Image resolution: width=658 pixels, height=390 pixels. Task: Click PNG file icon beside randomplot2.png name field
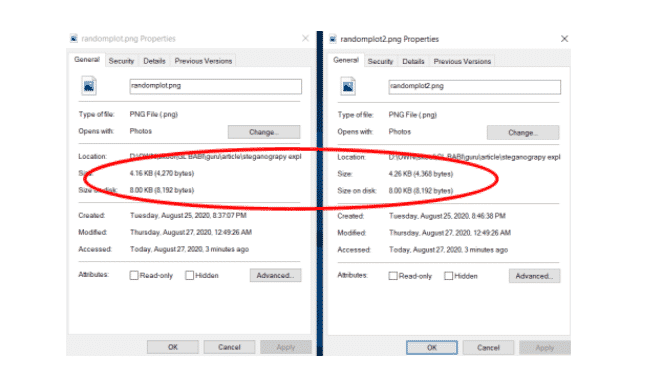pyautogui.click(x=348, y=86)
